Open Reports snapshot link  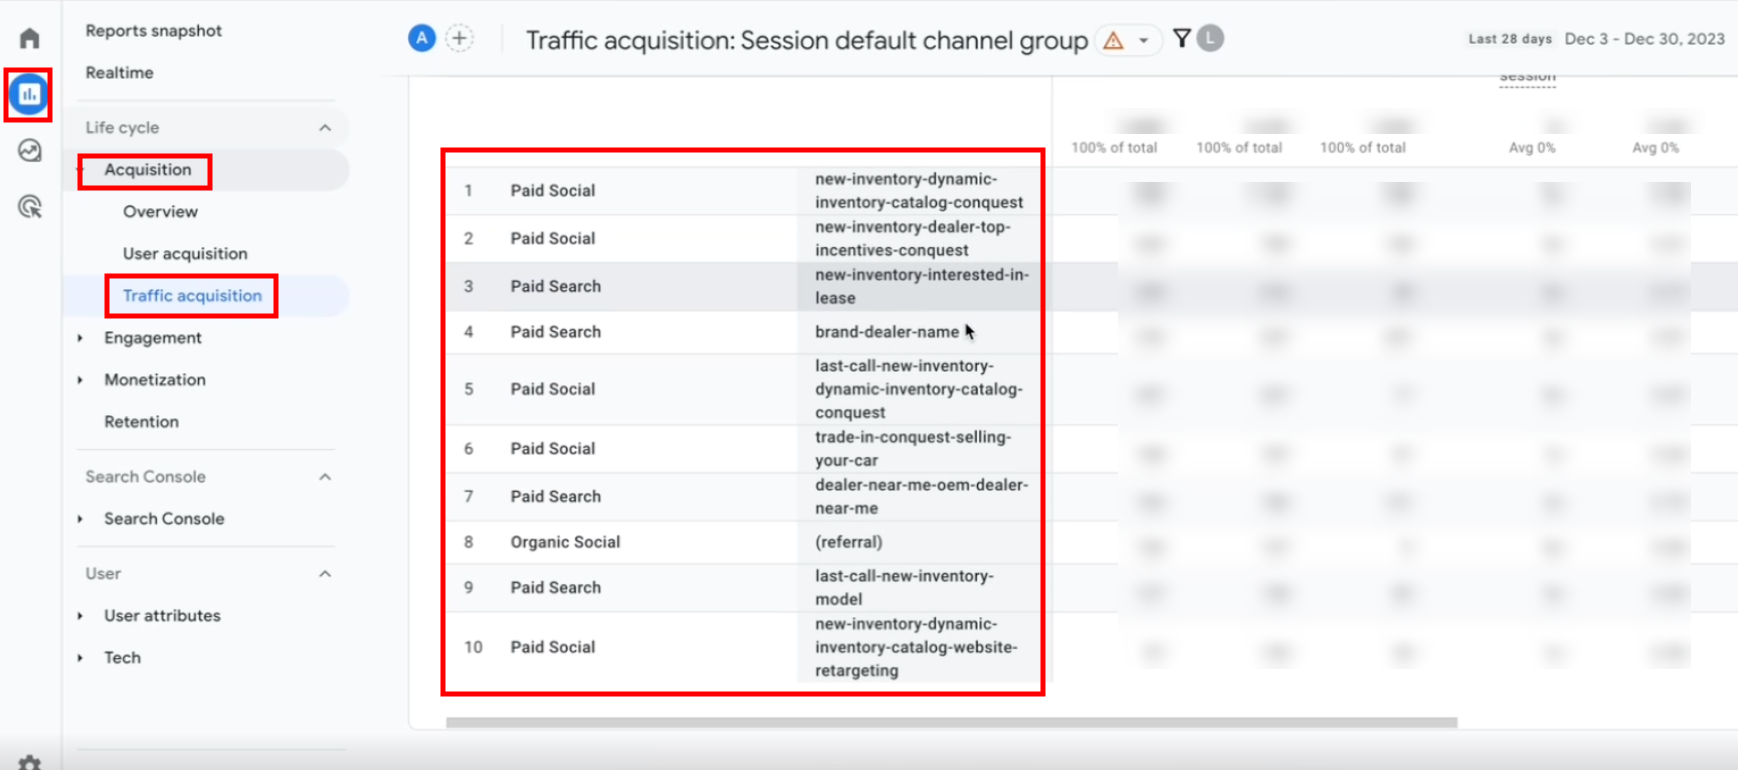coord(153,31)
